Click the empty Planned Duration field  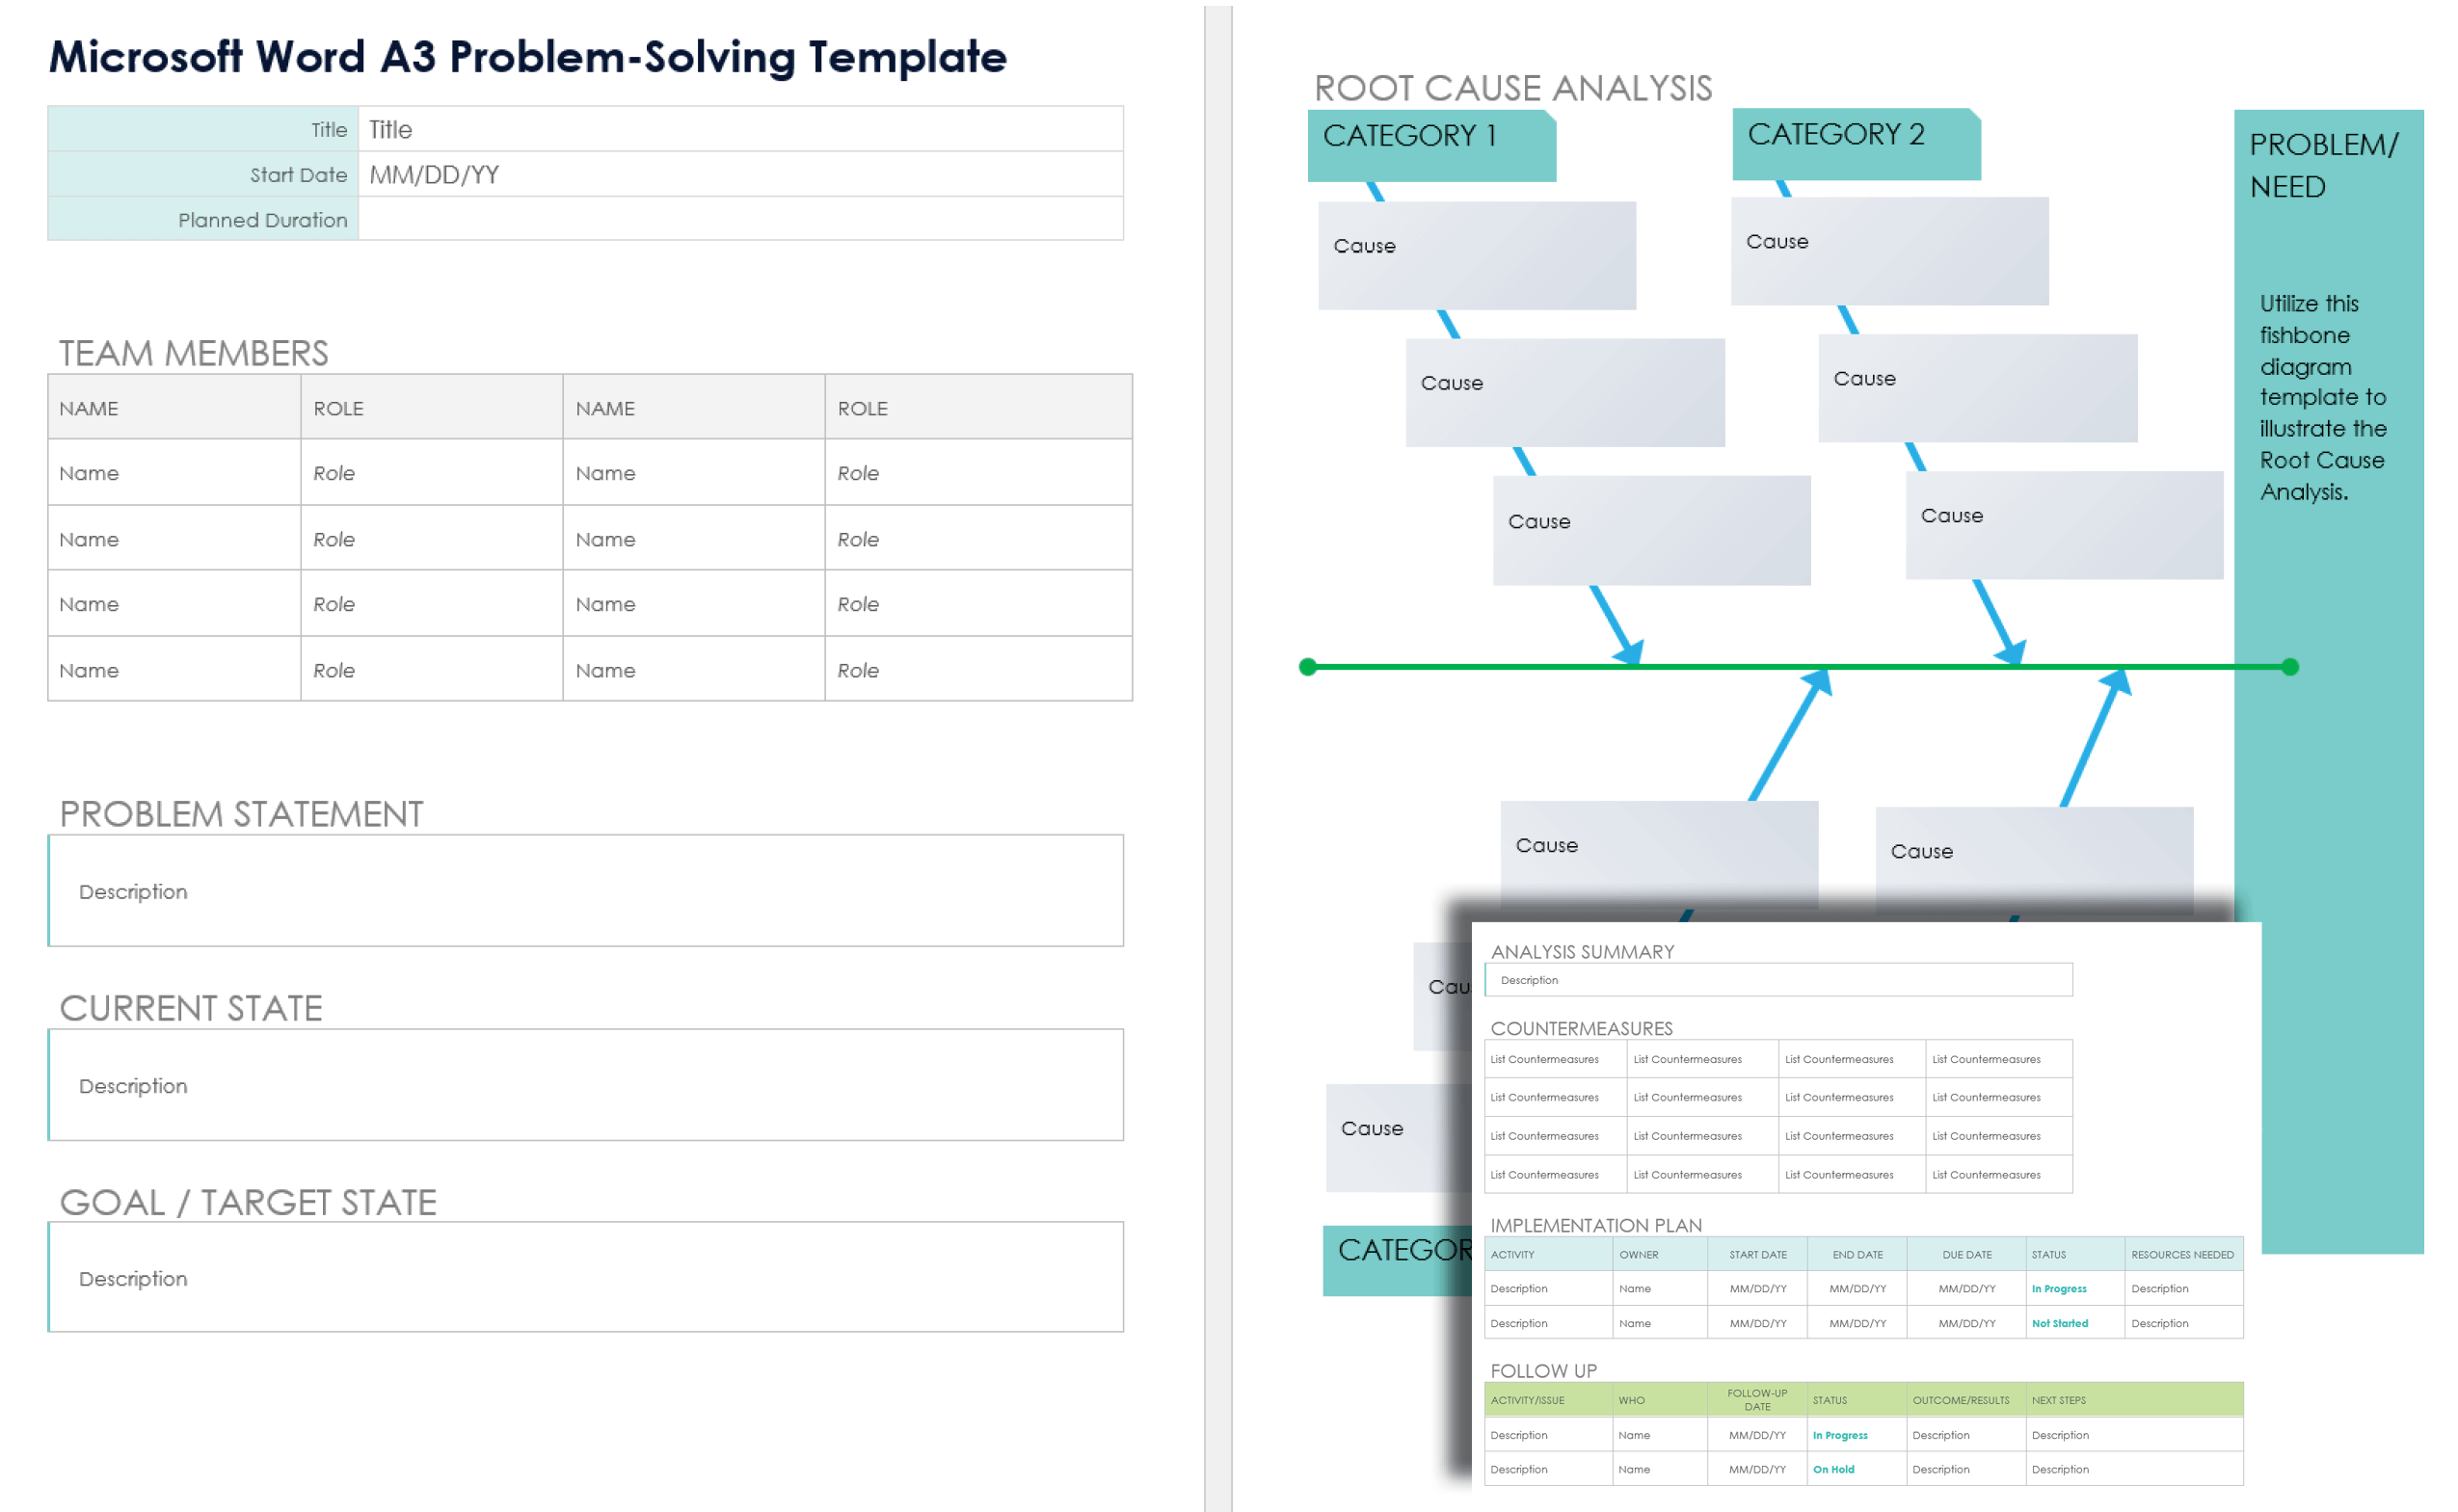pyautogui.click(x=740, y=218)
